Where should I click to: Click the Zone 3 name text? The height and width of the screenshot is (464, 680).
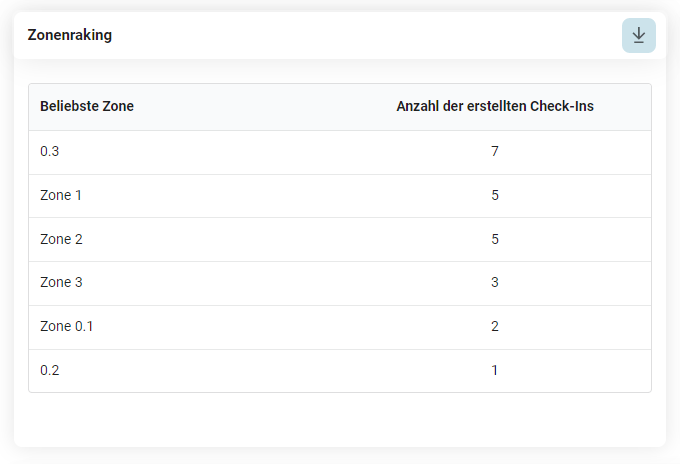pyautogui.click(x=61, y=282)
